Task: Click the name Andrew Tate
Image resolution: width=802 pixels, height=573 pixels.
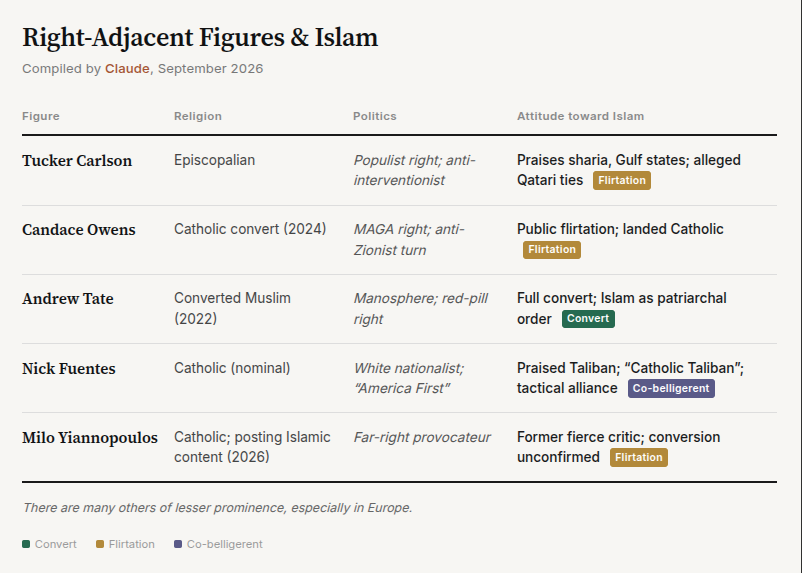Action: [68, 299]
